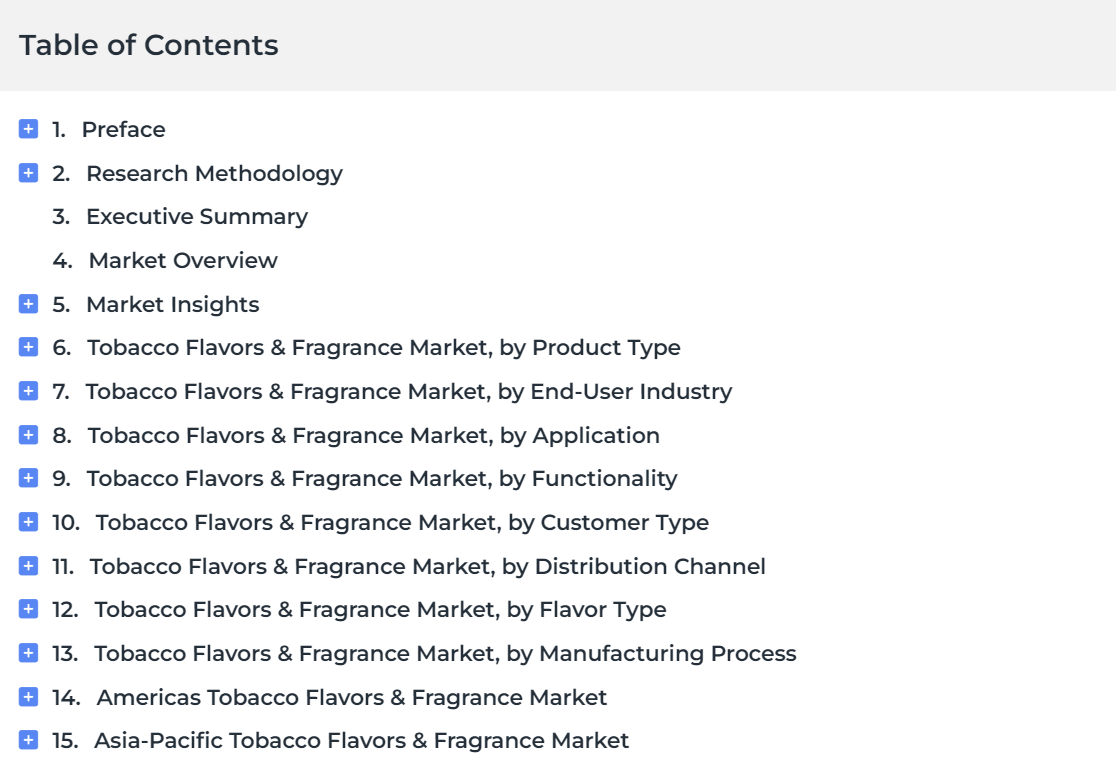Click plus icon beside by Application
This screenshot has height=765, width=1116.
tap(28, 435)
